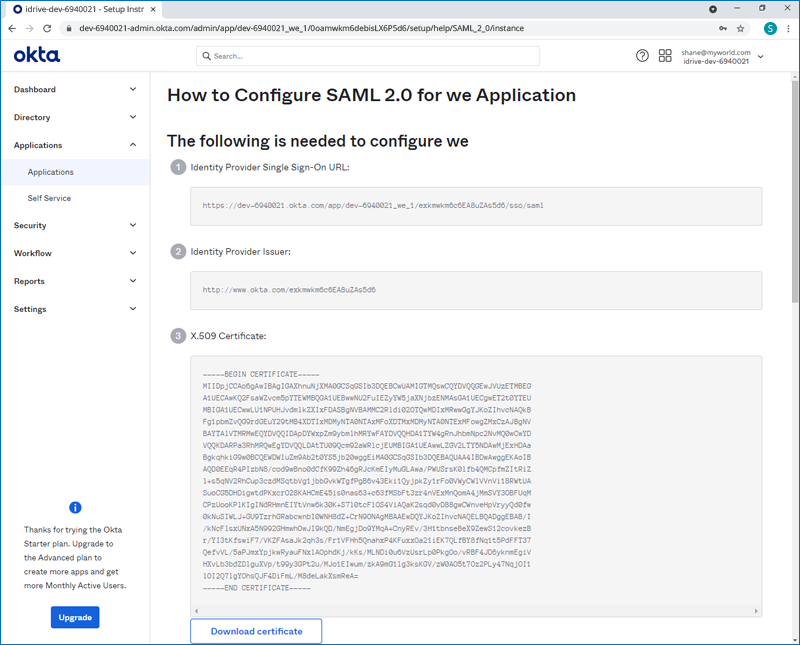Viewport: 800px width, 645px height.
Task: Open Chrome three-dot menu
Action: coord(789,28)
